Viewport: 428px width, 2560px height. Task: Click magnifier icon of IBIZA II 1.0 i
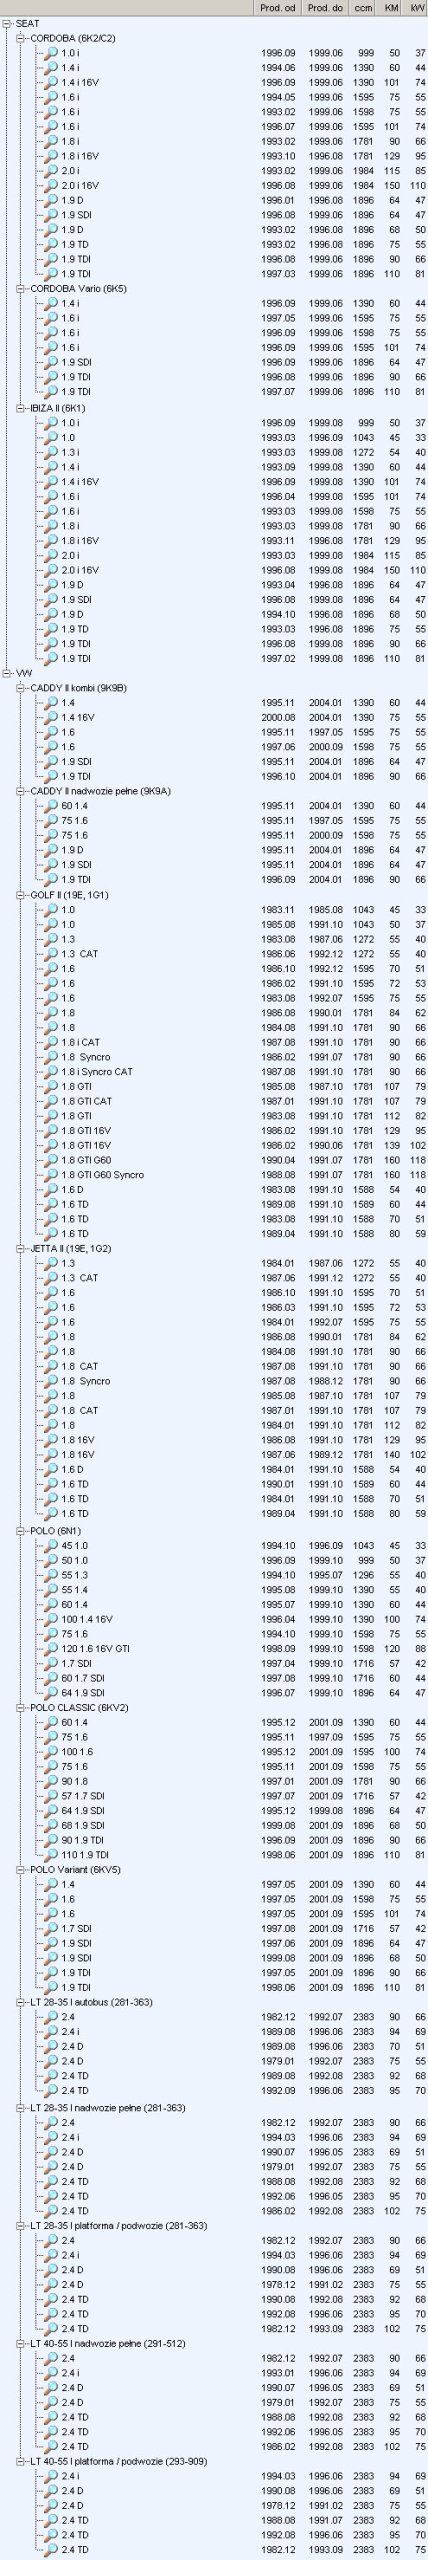coord(52,423)
